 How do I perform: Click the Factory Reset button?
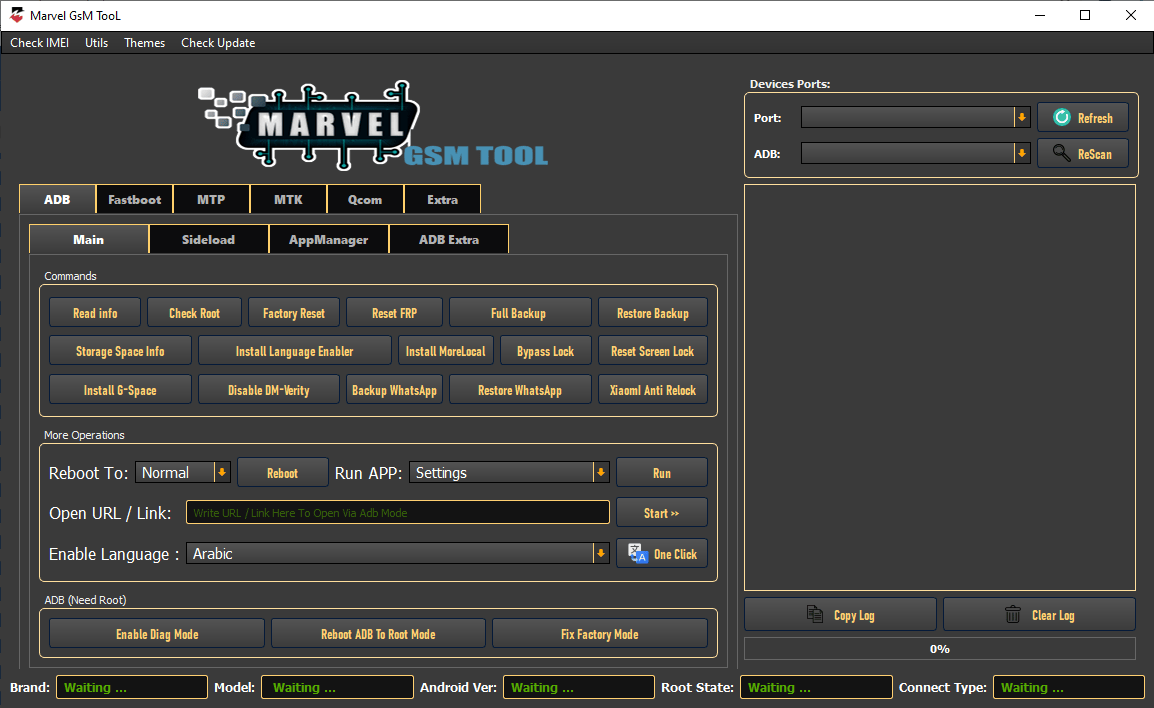(x=293, y=312)
